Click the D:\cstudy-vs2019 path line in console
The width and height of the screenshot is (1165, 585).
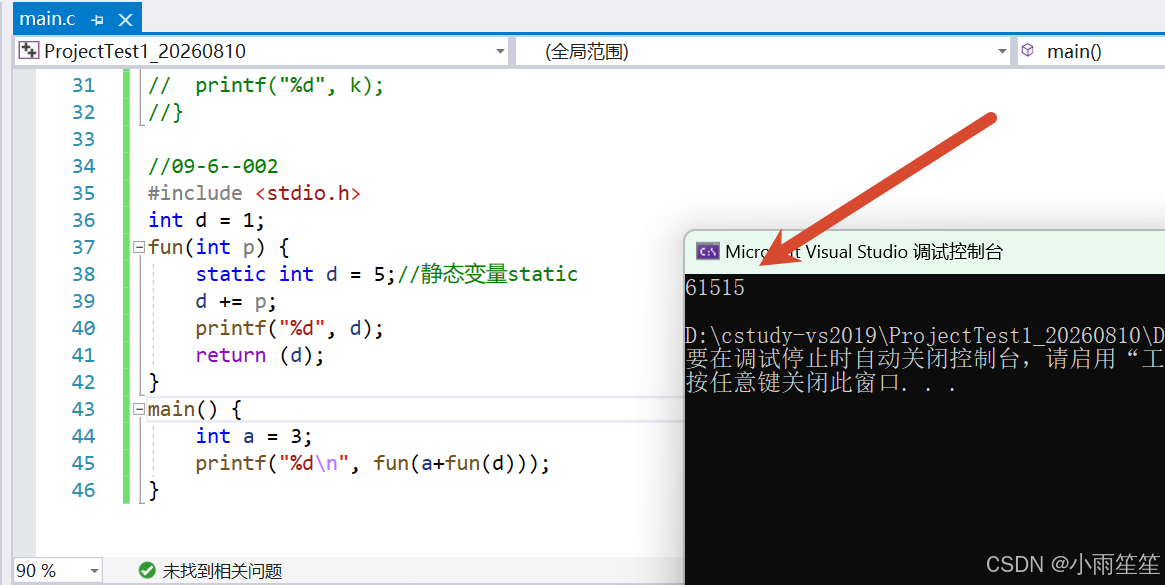pos(924,335)
